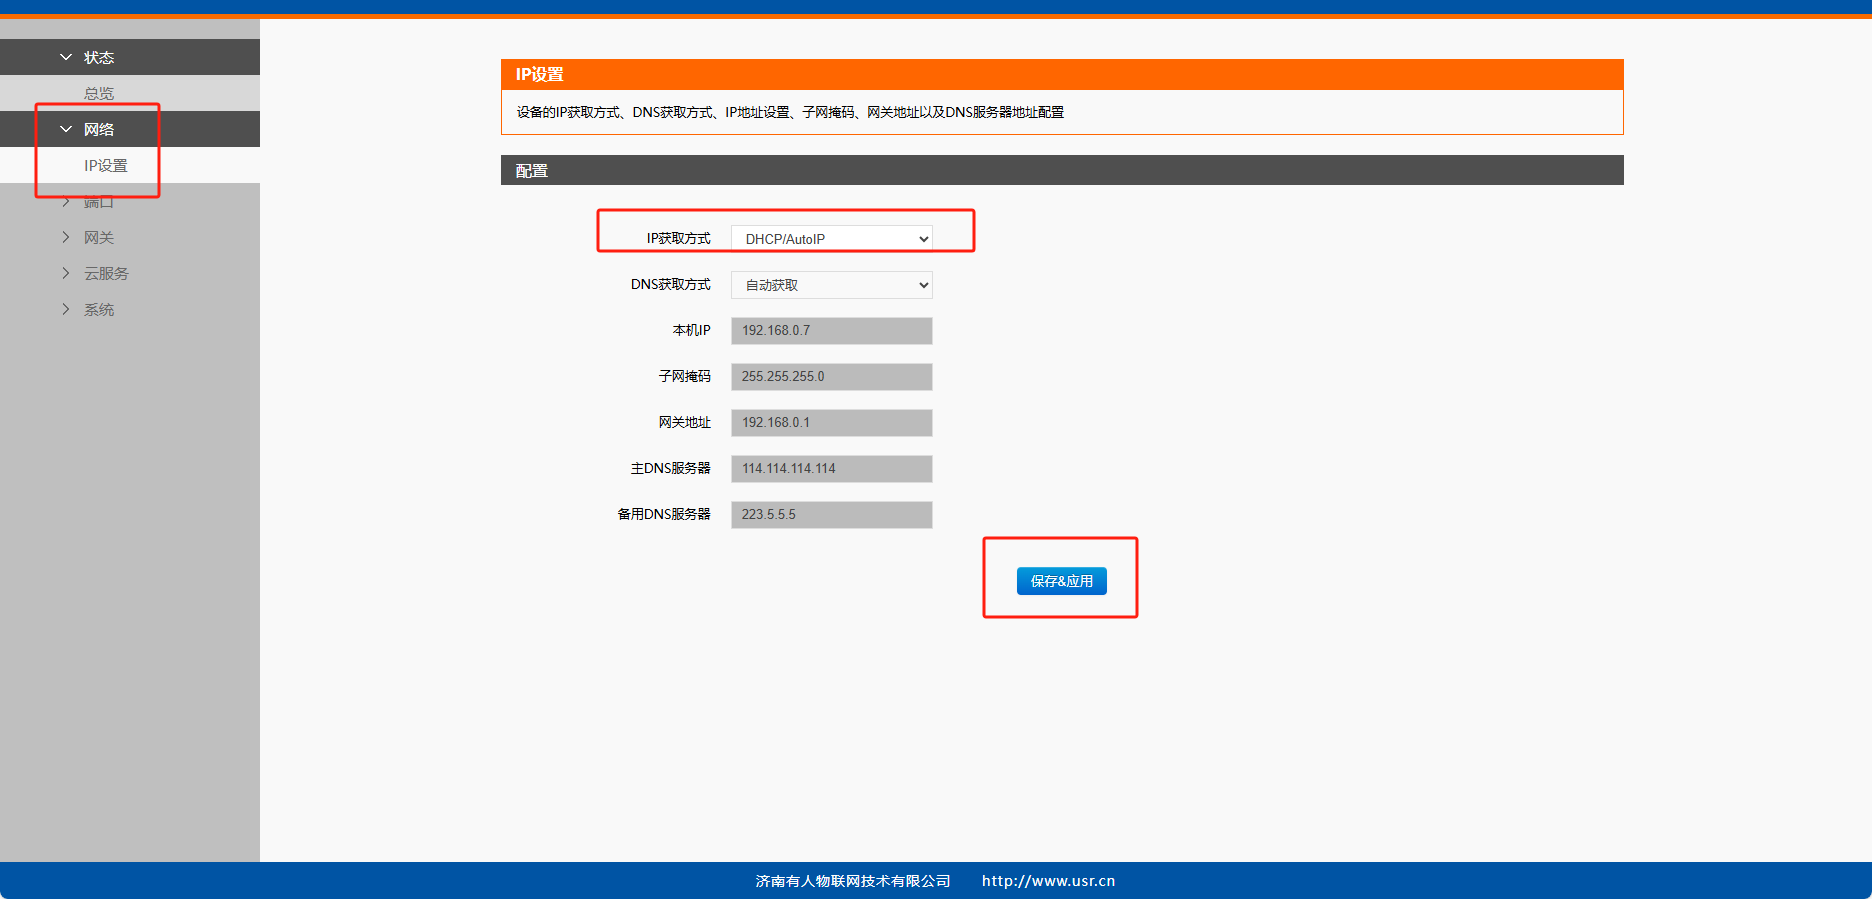Open the IP获取方式 DHCP/AutoIP dropdown
This screenshot has height=899, width=1872.
pyautogui.click(x=831, y=239)
